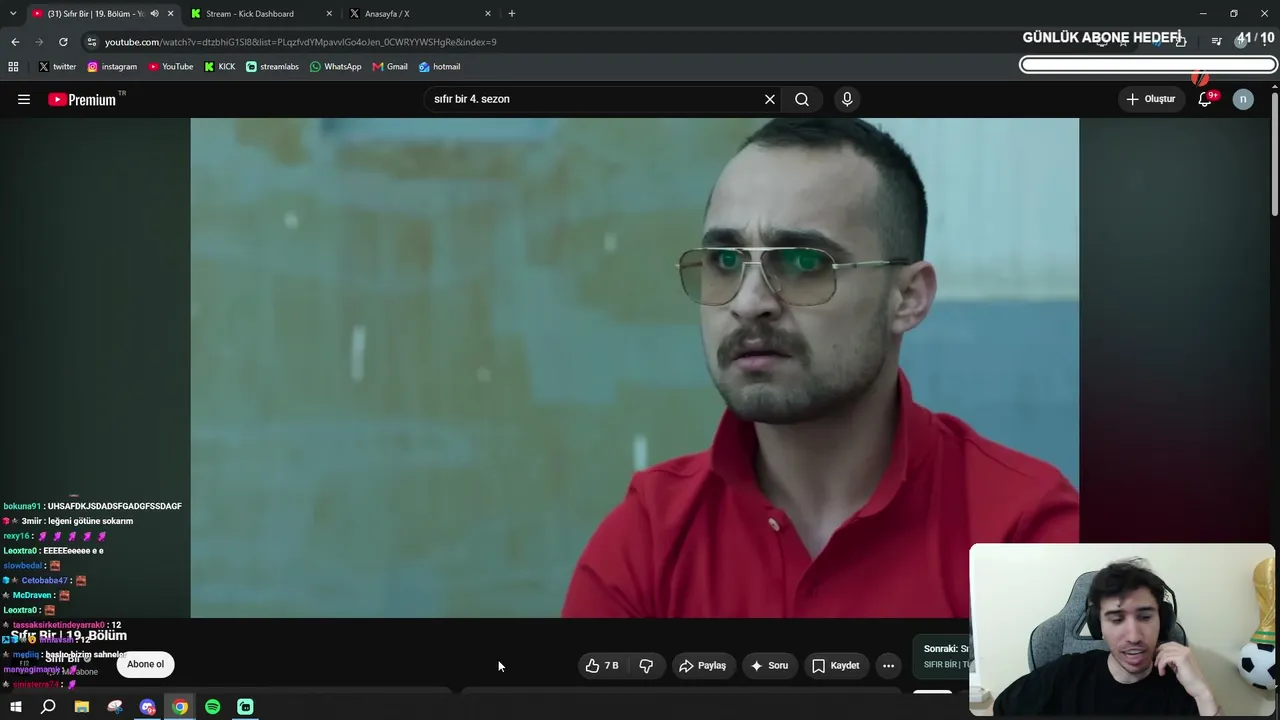This screenshot has height=720, width=1280.
Task: Open File Explorer from taskbar
Action: (82, 707)
